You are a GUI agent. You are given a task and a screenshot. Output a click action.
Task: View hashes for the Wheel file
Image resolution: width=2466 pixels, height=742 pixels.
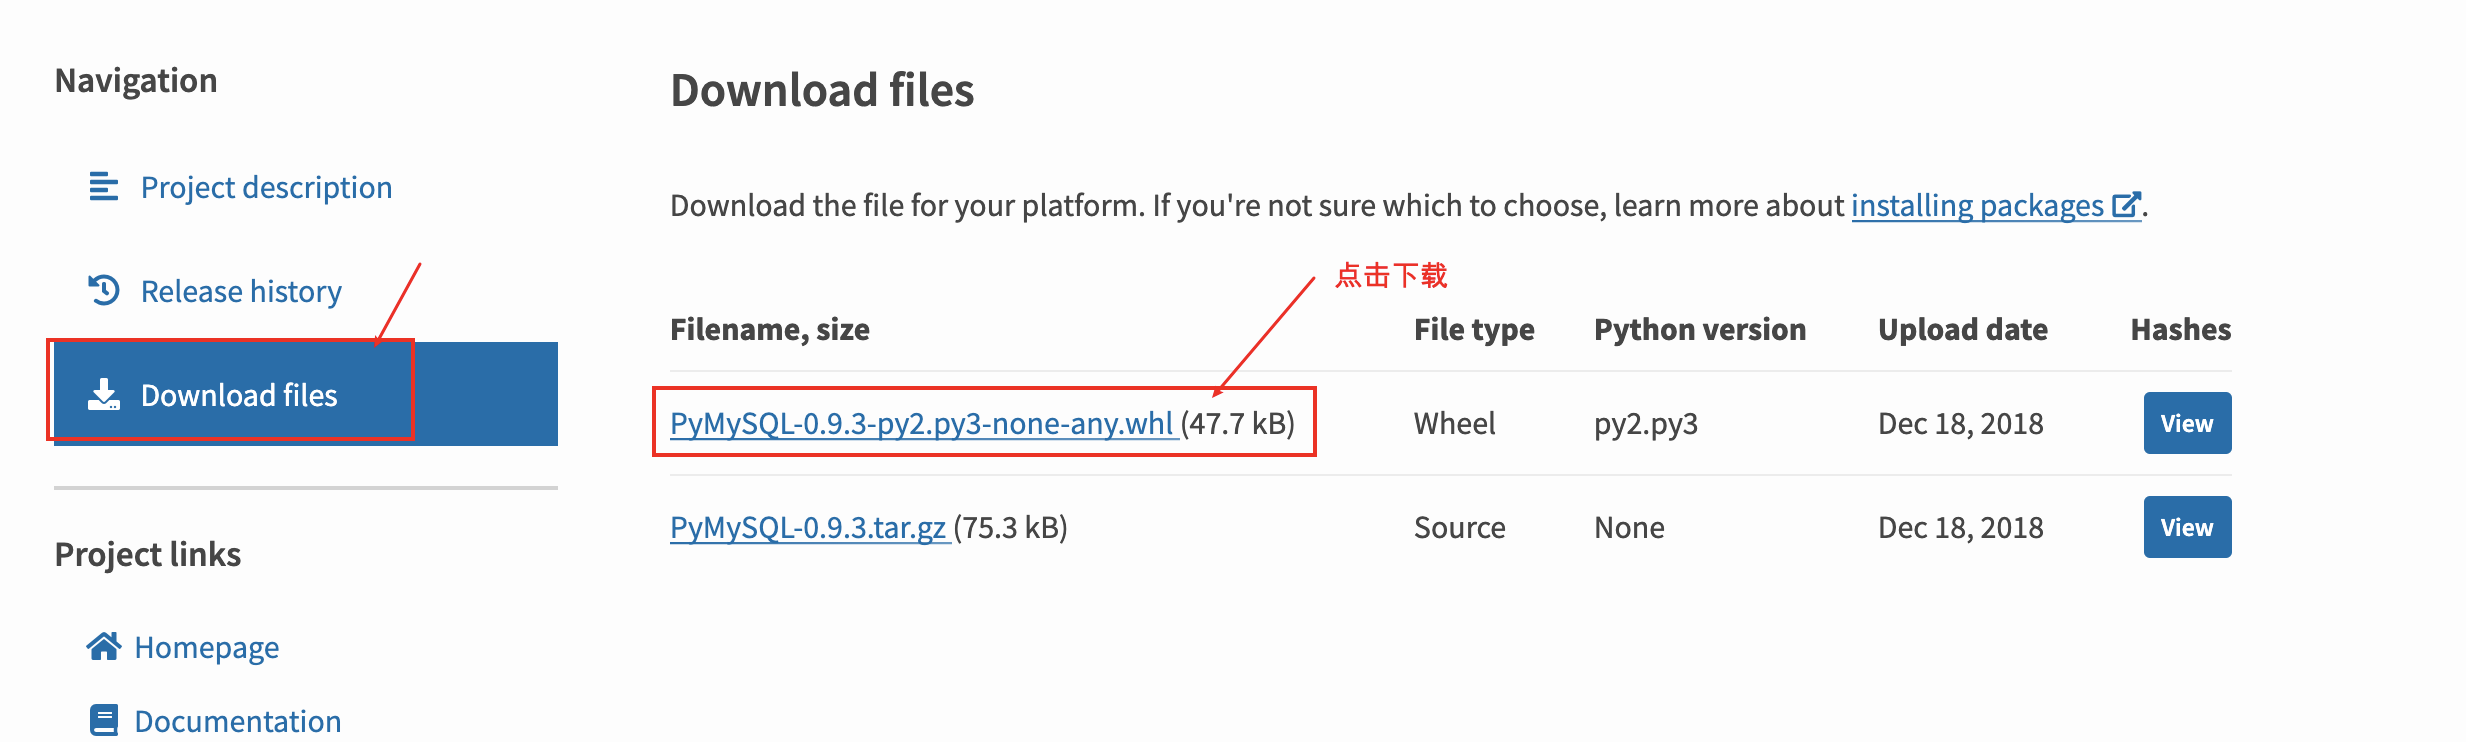click(x=2187, y=423)
